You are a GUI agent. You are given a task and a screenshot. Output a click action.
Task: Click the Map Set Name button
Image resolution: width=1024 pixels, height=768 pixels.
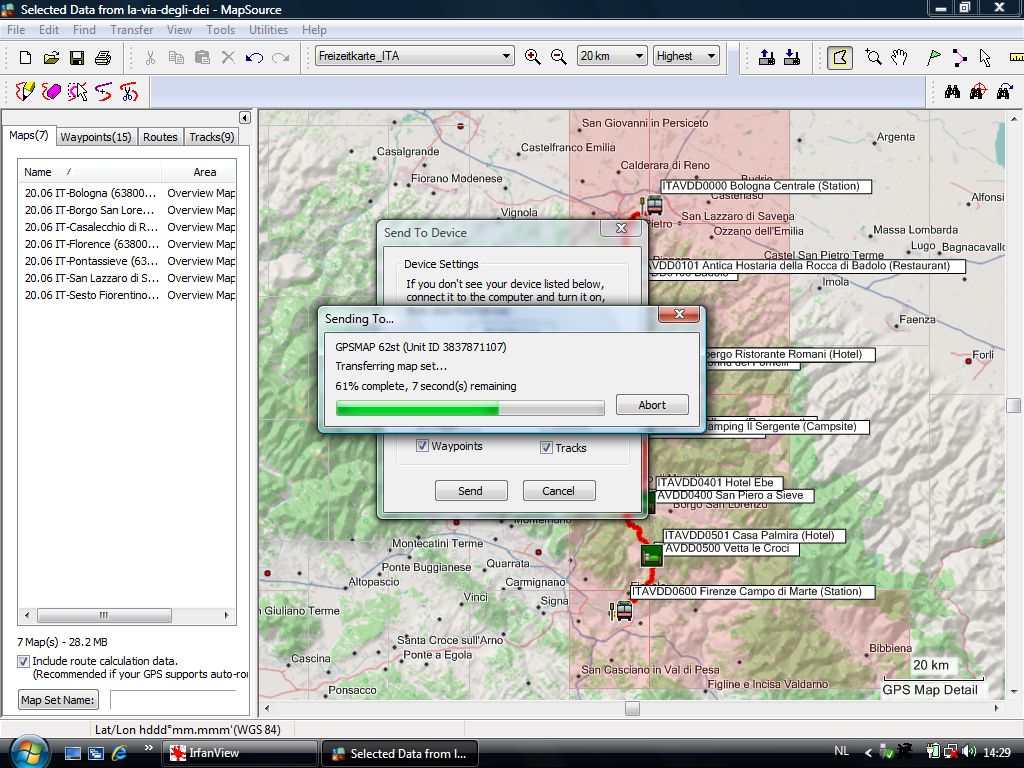point(59,700)
